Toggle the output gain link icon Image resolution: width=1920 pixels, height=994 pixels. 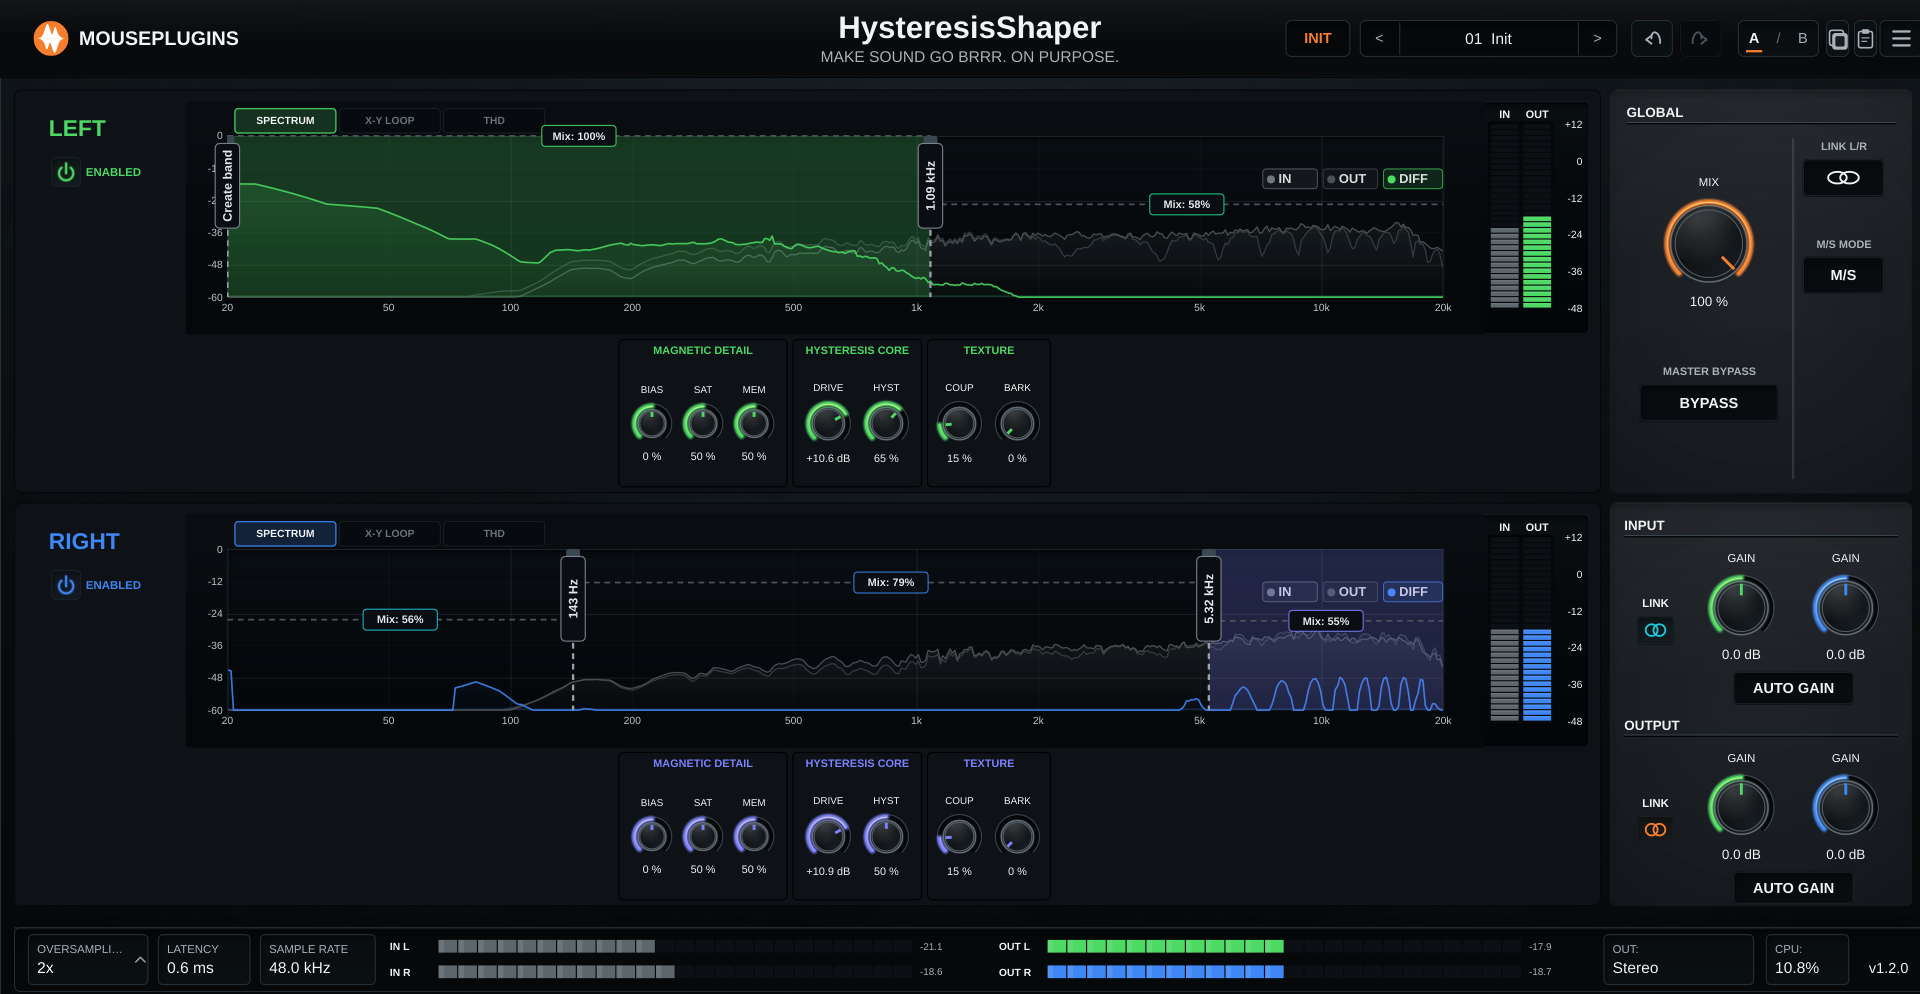coord(1655,830)
